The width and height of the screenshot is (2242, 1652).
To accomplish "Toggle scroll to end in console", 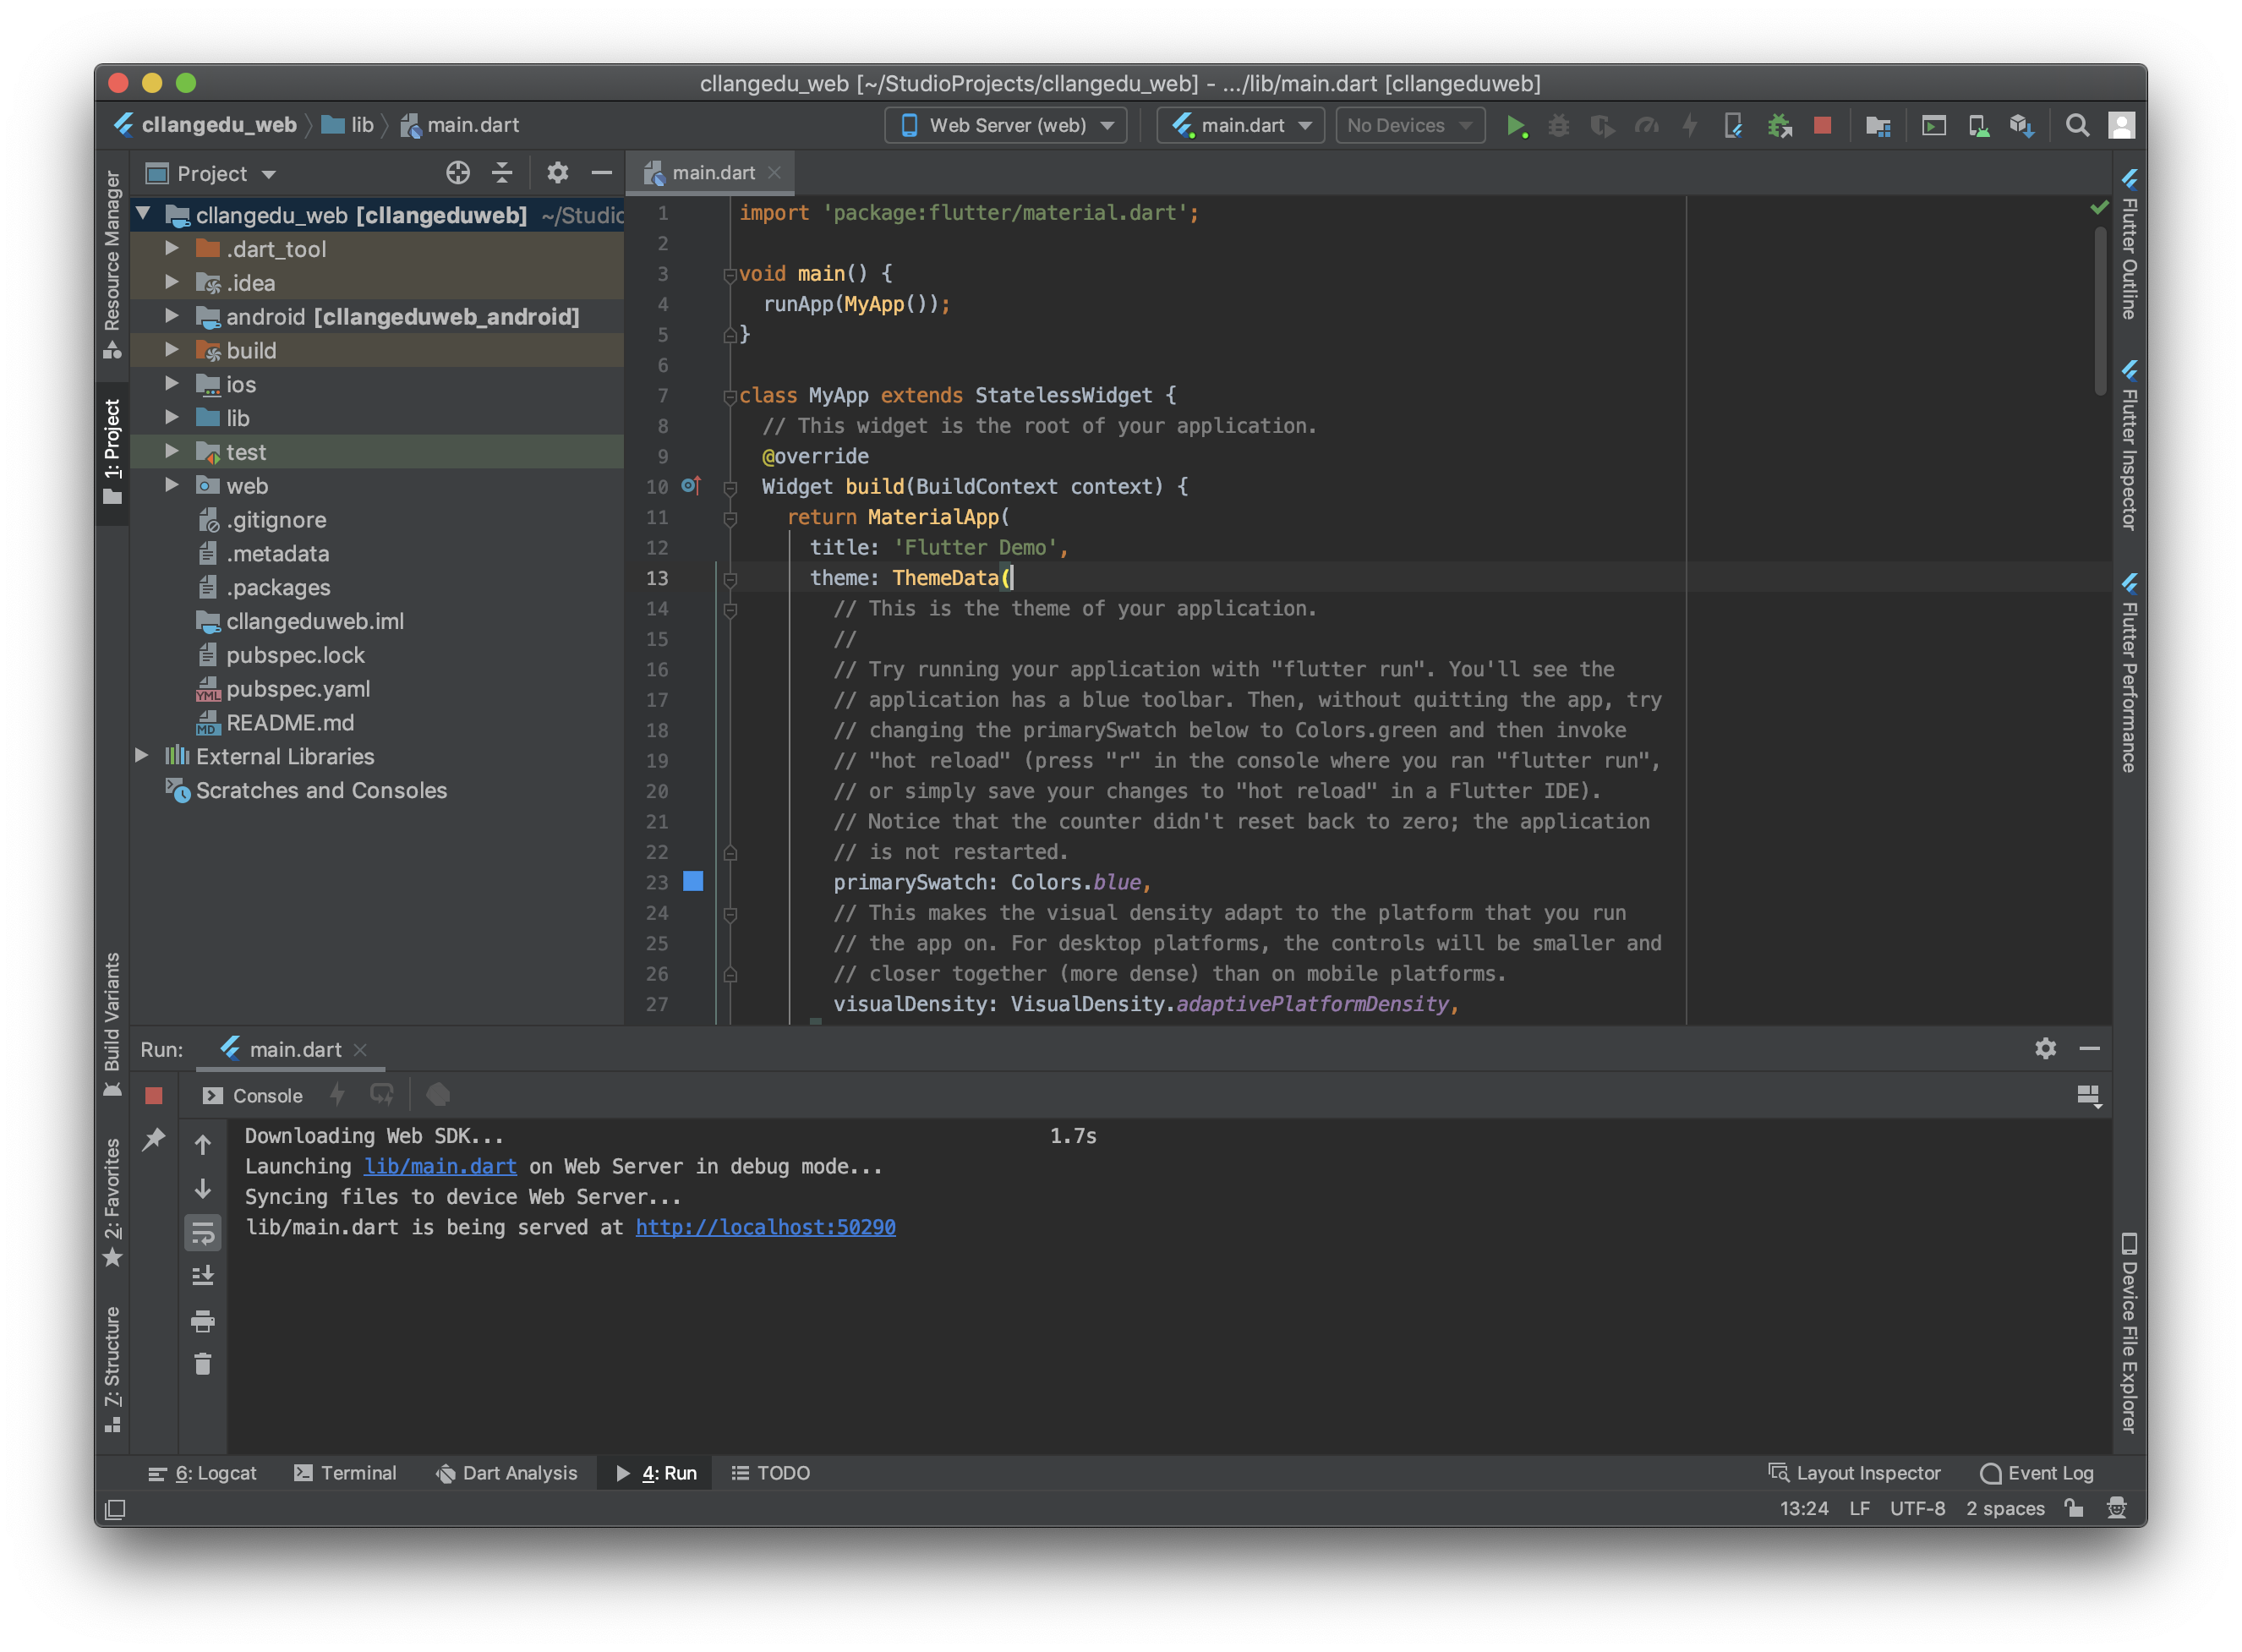I will point(203,1276).
